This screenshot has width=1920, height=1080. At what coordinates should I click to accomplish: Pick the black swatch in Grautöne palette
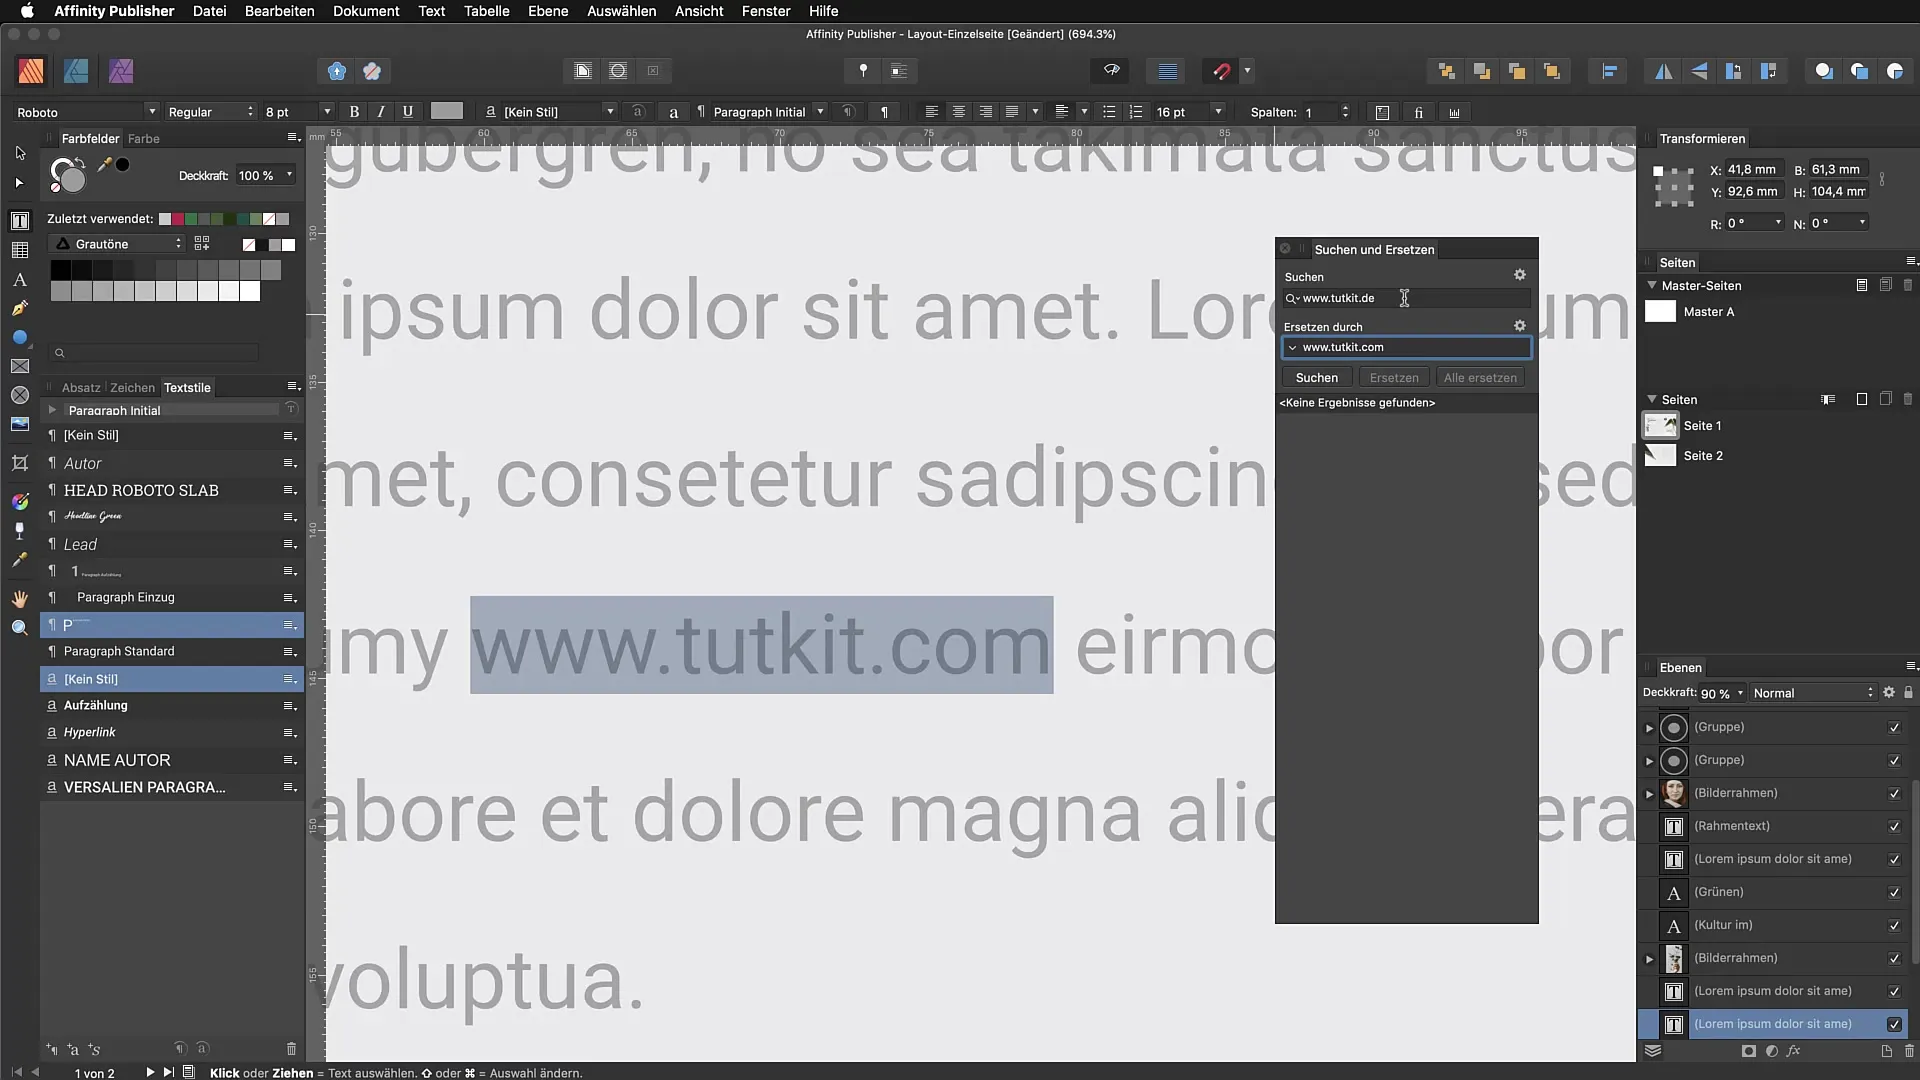tap(60, 270)
